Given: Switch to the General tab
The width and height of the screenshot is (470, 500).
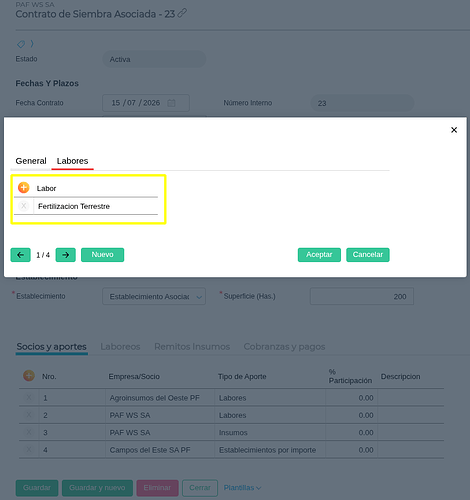Looking at the screenshot, I should (31, 161).
